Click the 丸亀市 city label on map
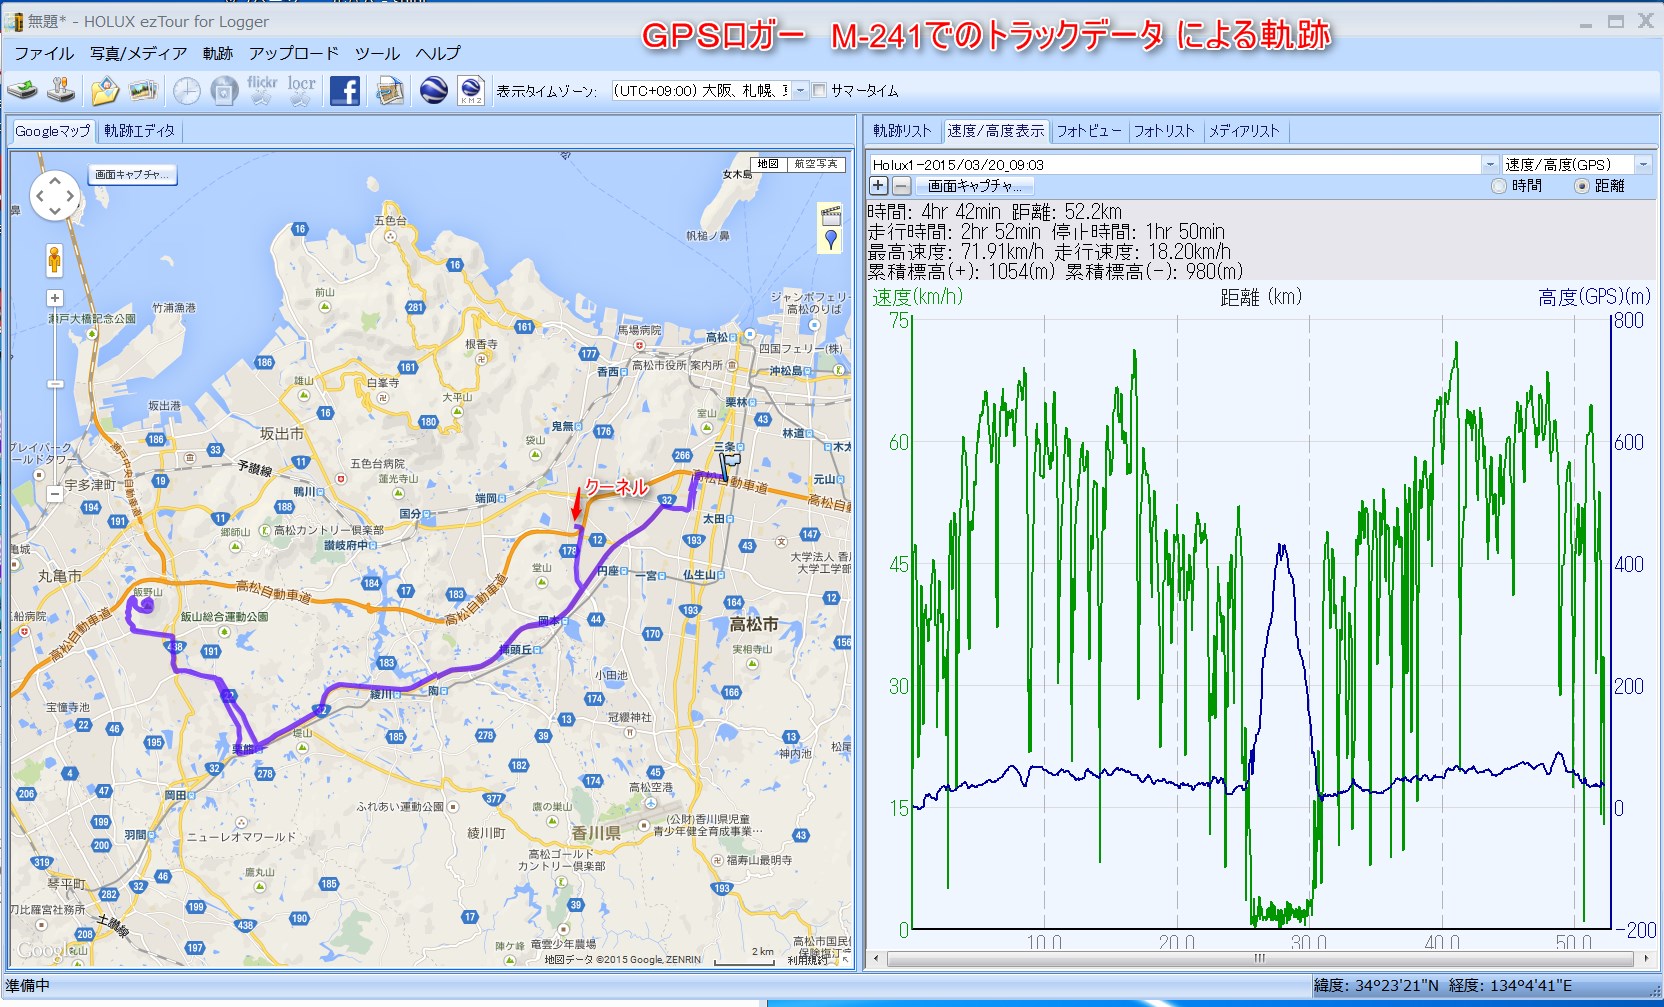Viewport: 1664px width, 1007px height. (x=60, y=576)
